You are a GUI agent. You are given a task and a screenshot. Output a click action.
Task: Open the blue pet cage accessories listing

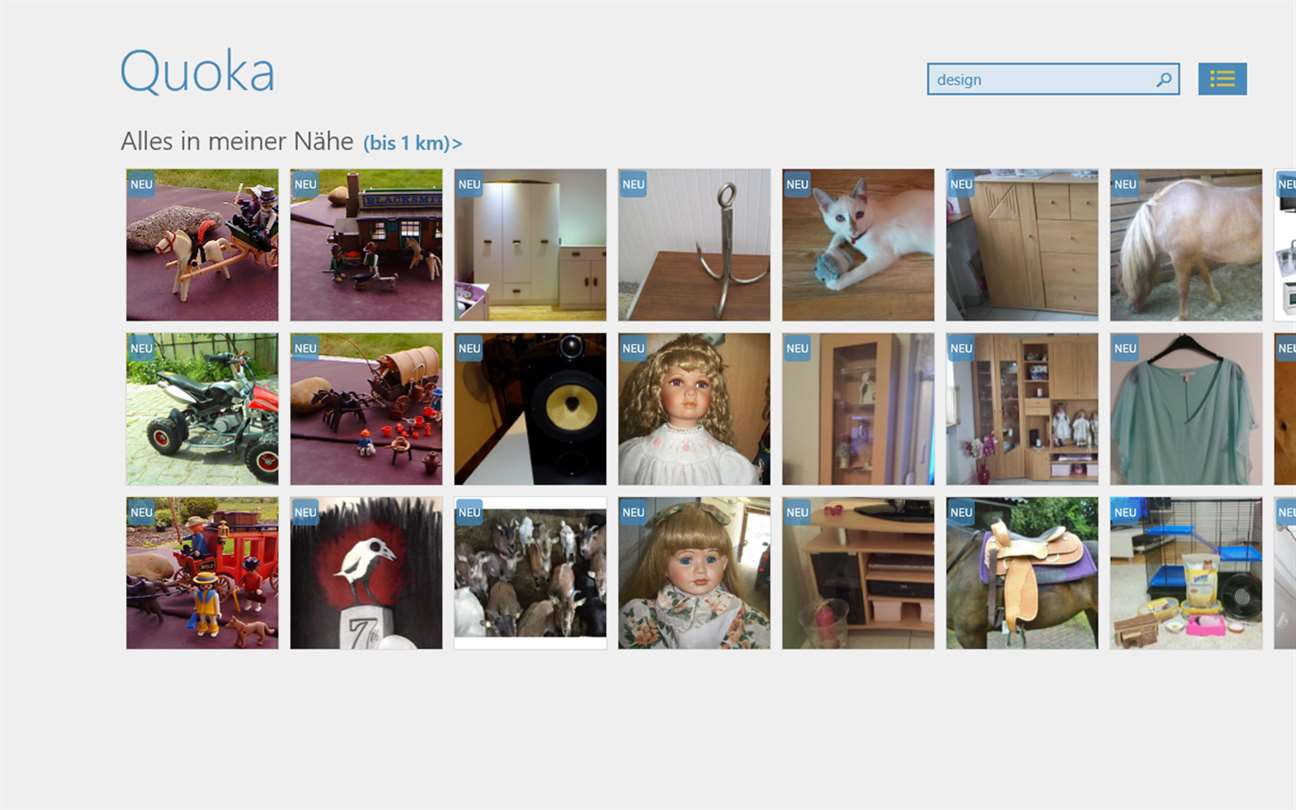1186,573
